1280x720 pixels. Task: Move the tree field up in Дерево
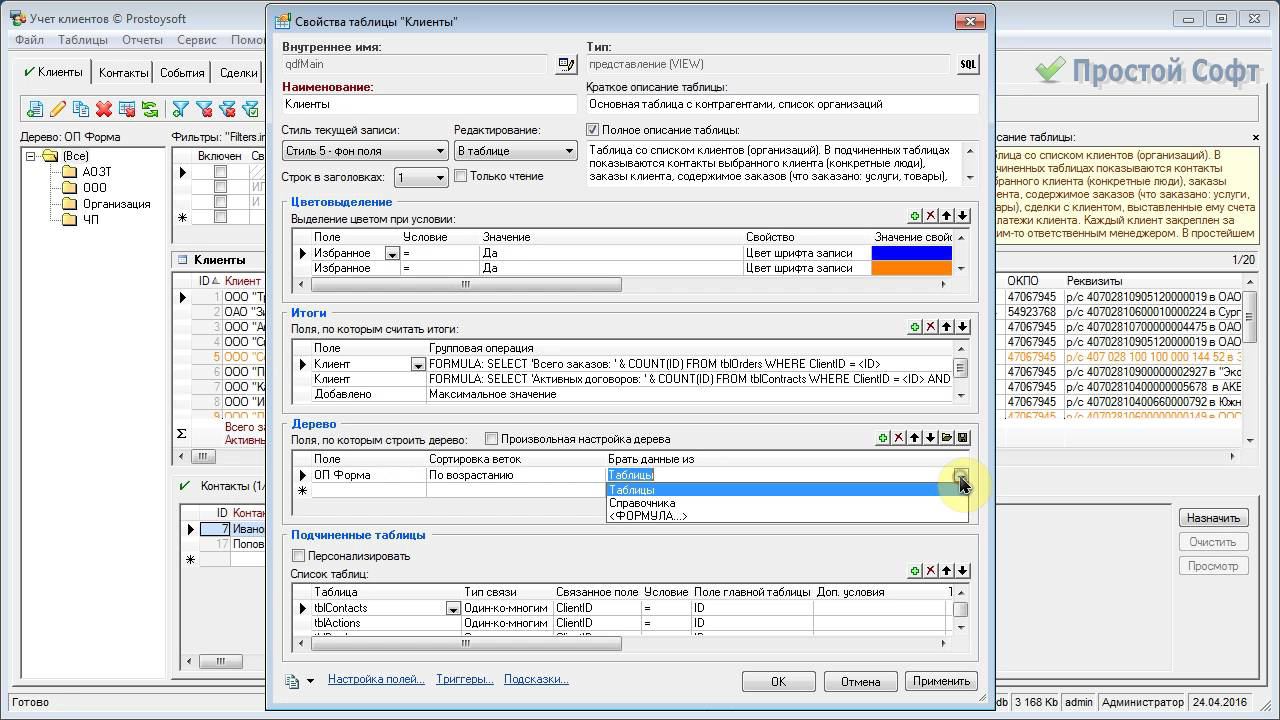914,438
